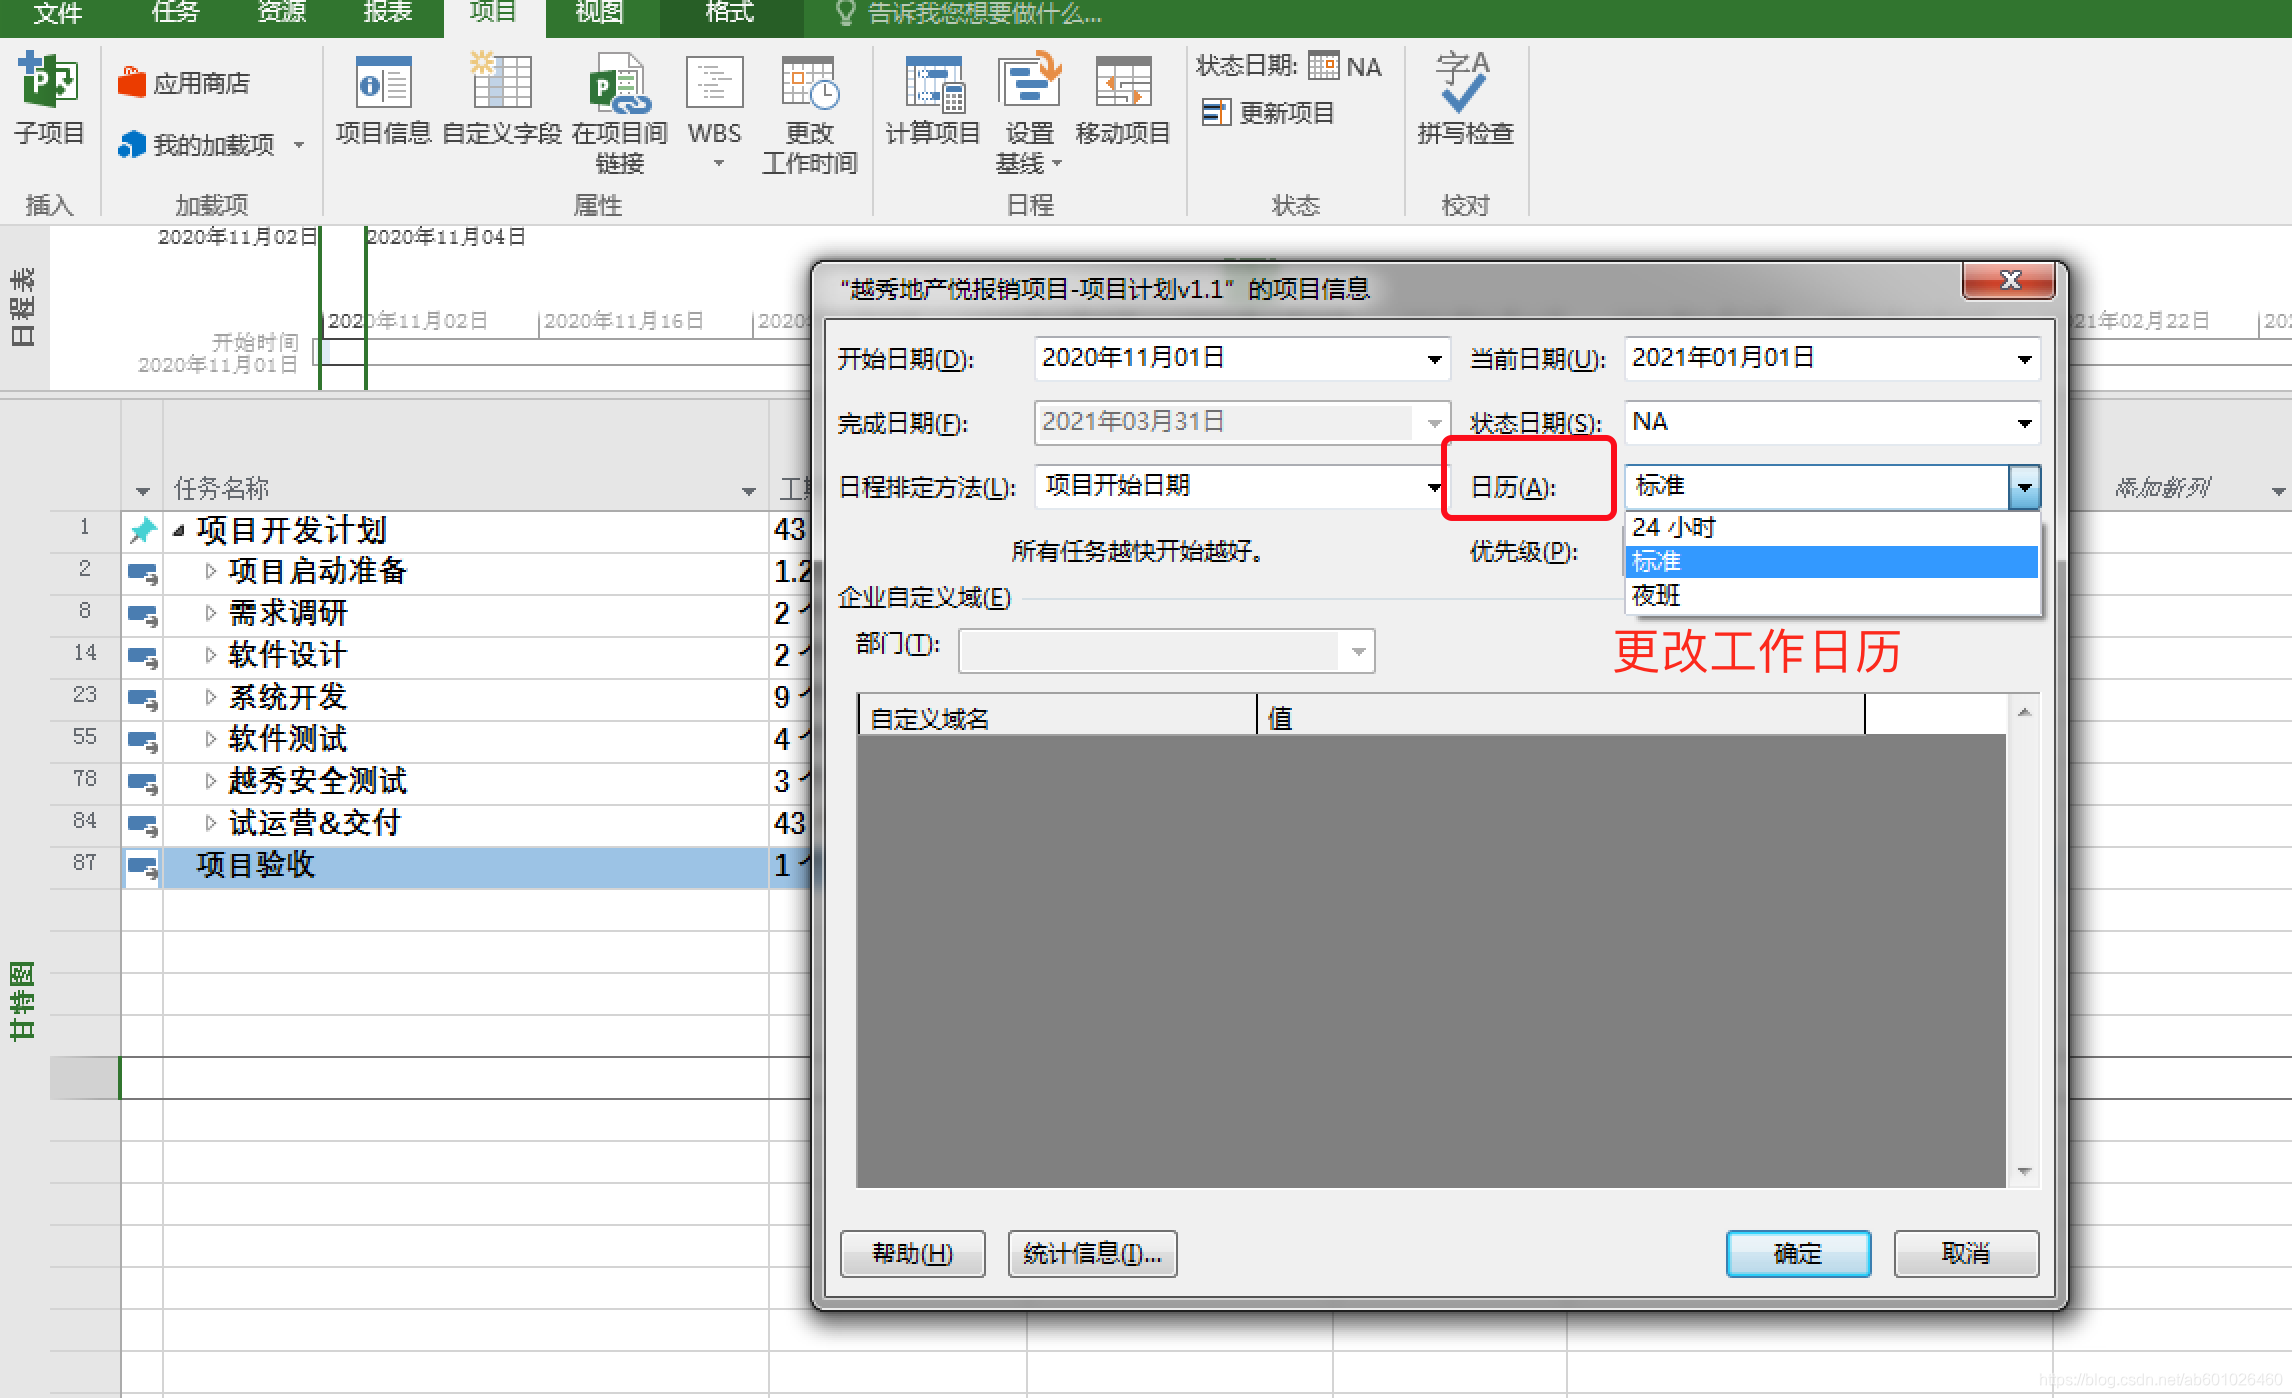
Task: Click the 添加新列 column header
Action: [2162, 488]
